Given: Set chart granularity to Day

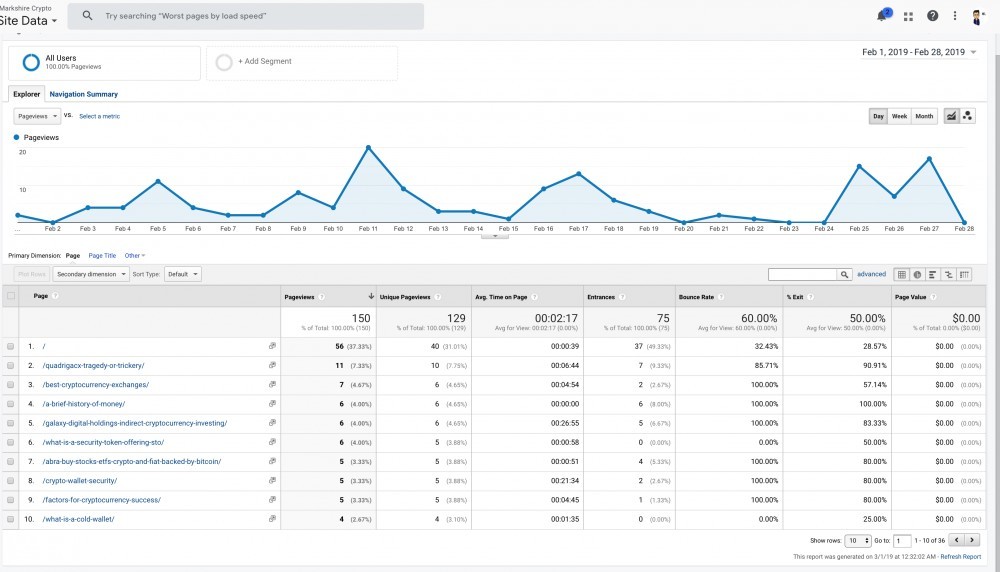Looking at the screenshot, I should 878,116.
